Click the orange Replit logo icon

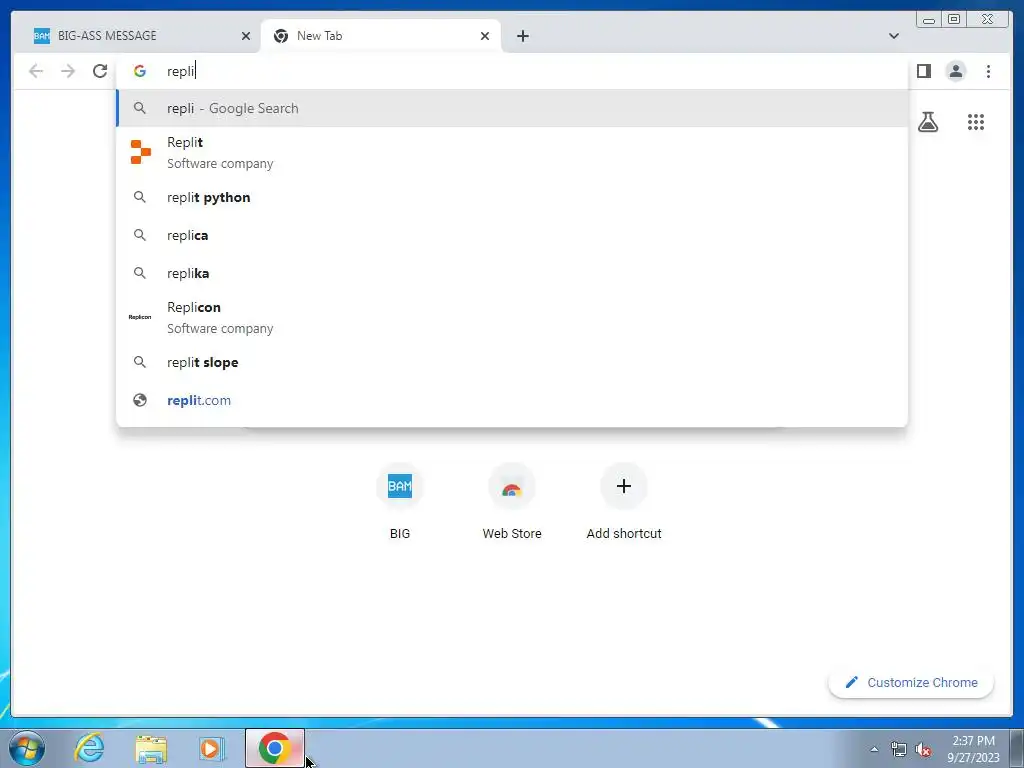140,152
